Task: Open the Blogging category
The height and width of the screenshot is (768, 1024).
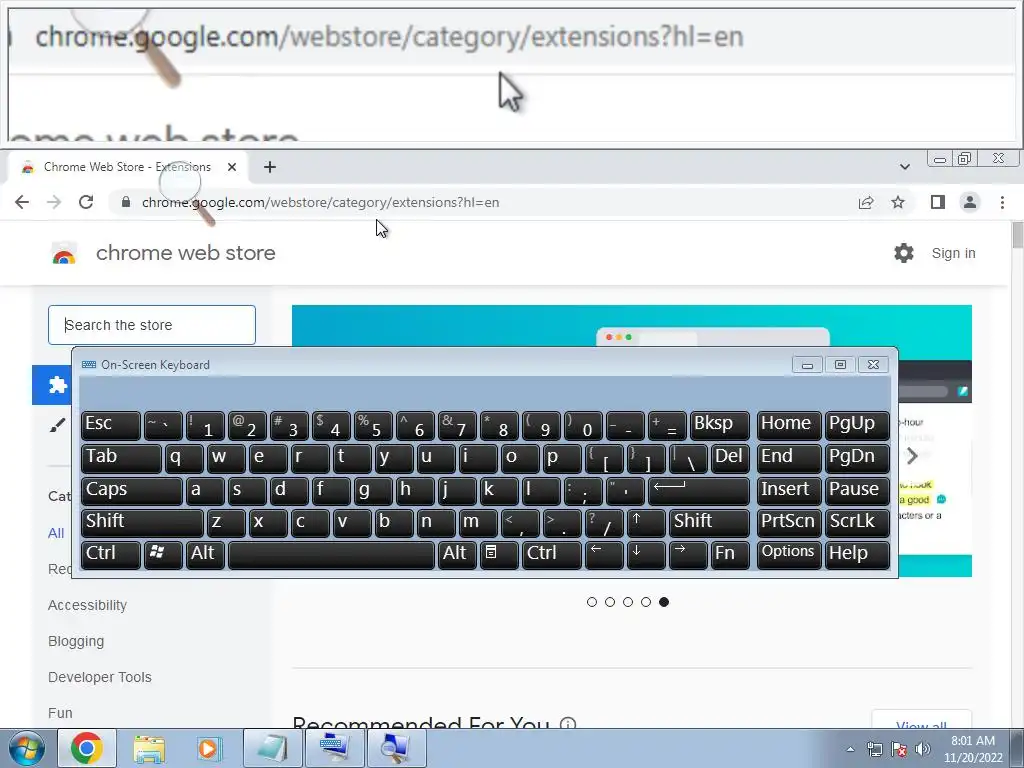Action: pyautogui.click(x=76, y=641)
